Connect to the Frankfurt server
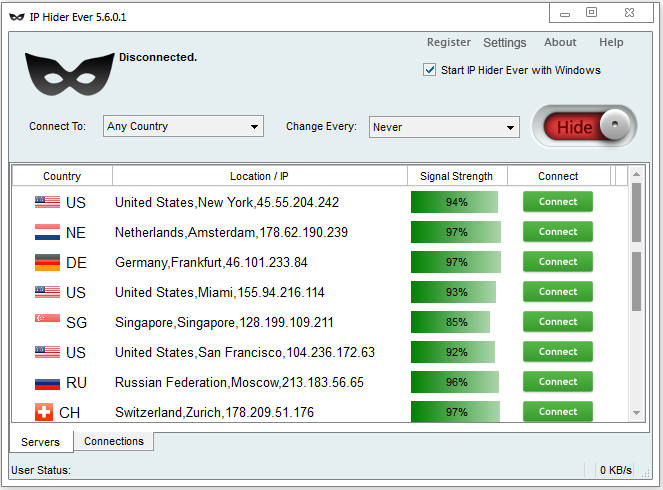The width and height of the screenshot is (663, 490). click(x=558, y=262)
